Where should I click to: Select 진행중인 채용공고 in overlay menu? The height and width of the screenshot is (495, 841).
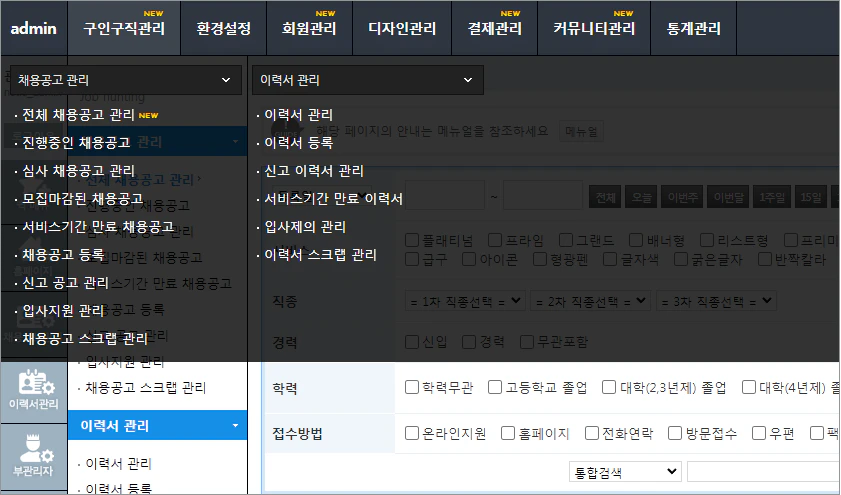(76, 143)
